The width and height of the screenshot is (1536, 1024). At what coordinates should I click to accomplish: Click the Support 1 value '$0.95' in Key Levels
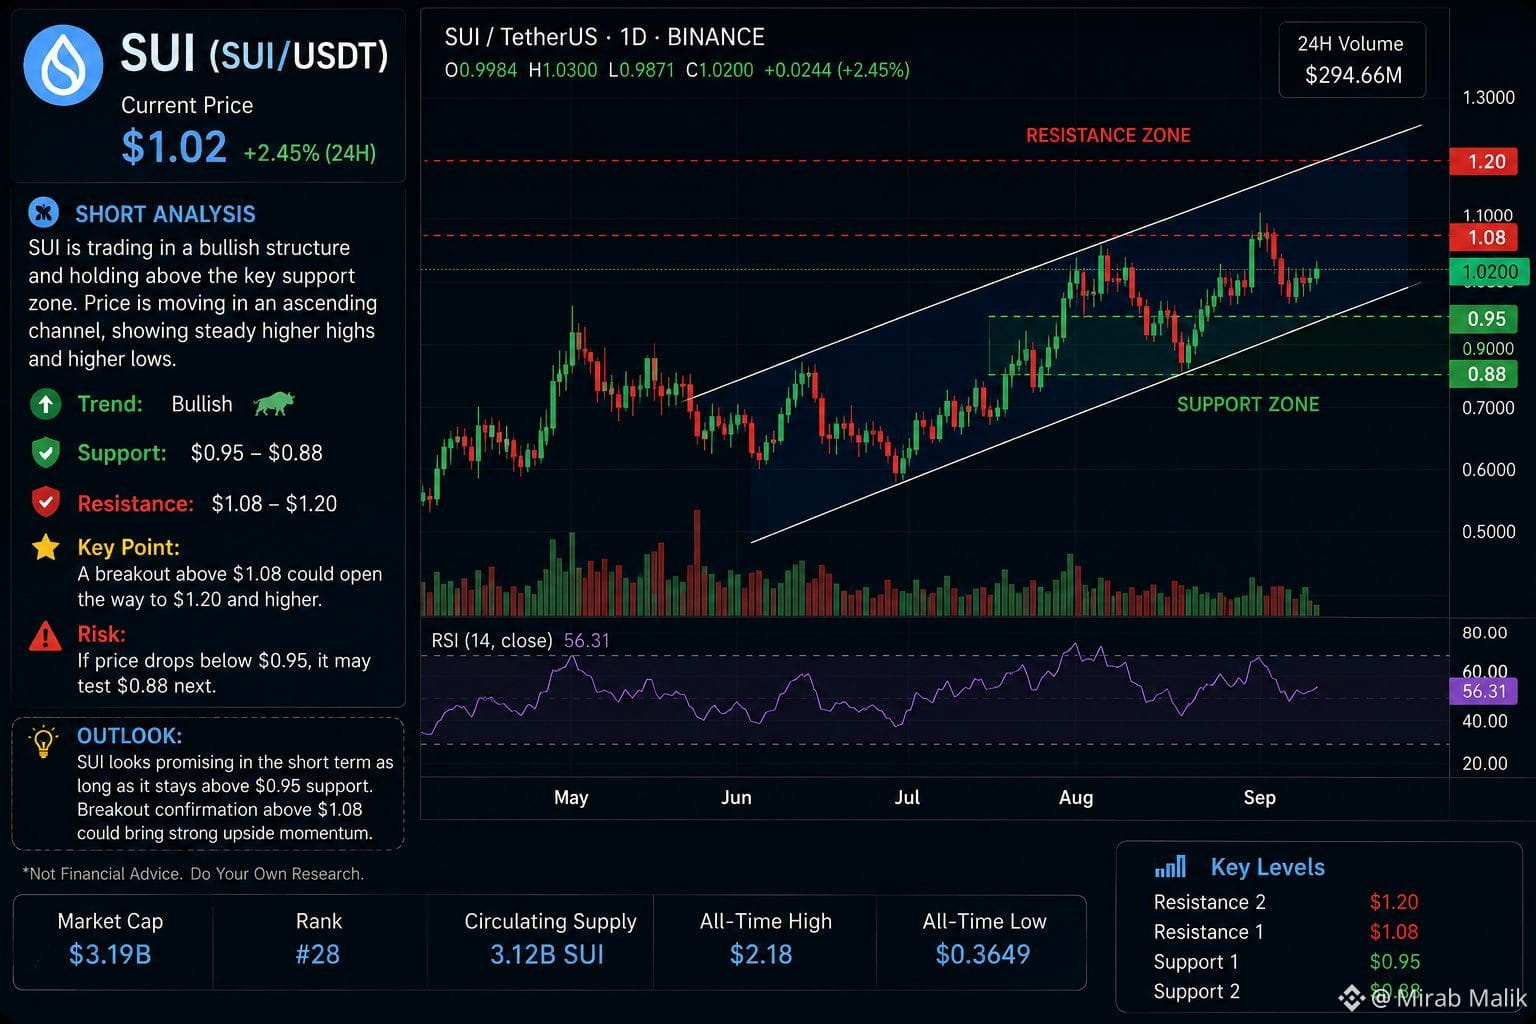[x=1395, y=962]
